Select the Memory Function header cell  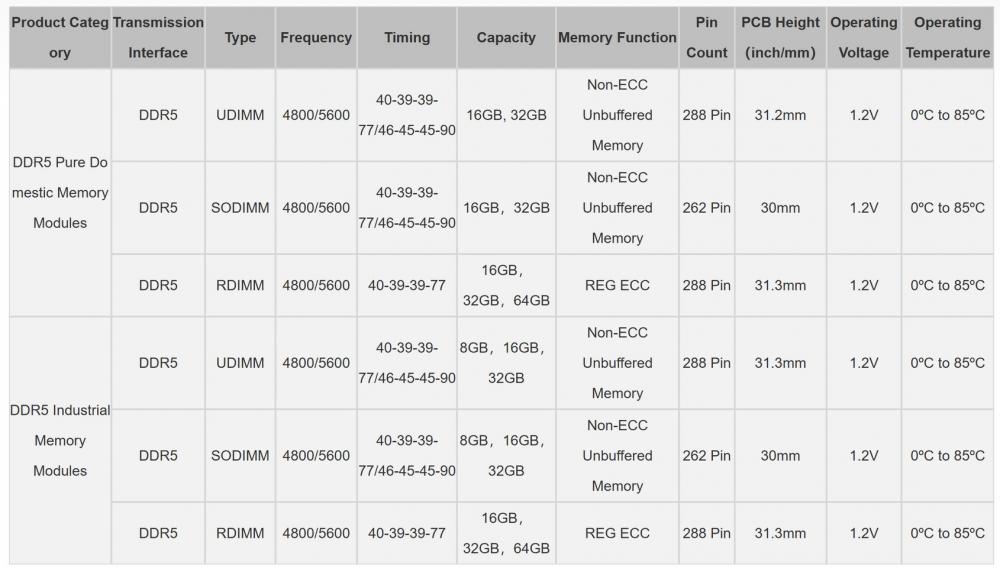pos(617,38)
